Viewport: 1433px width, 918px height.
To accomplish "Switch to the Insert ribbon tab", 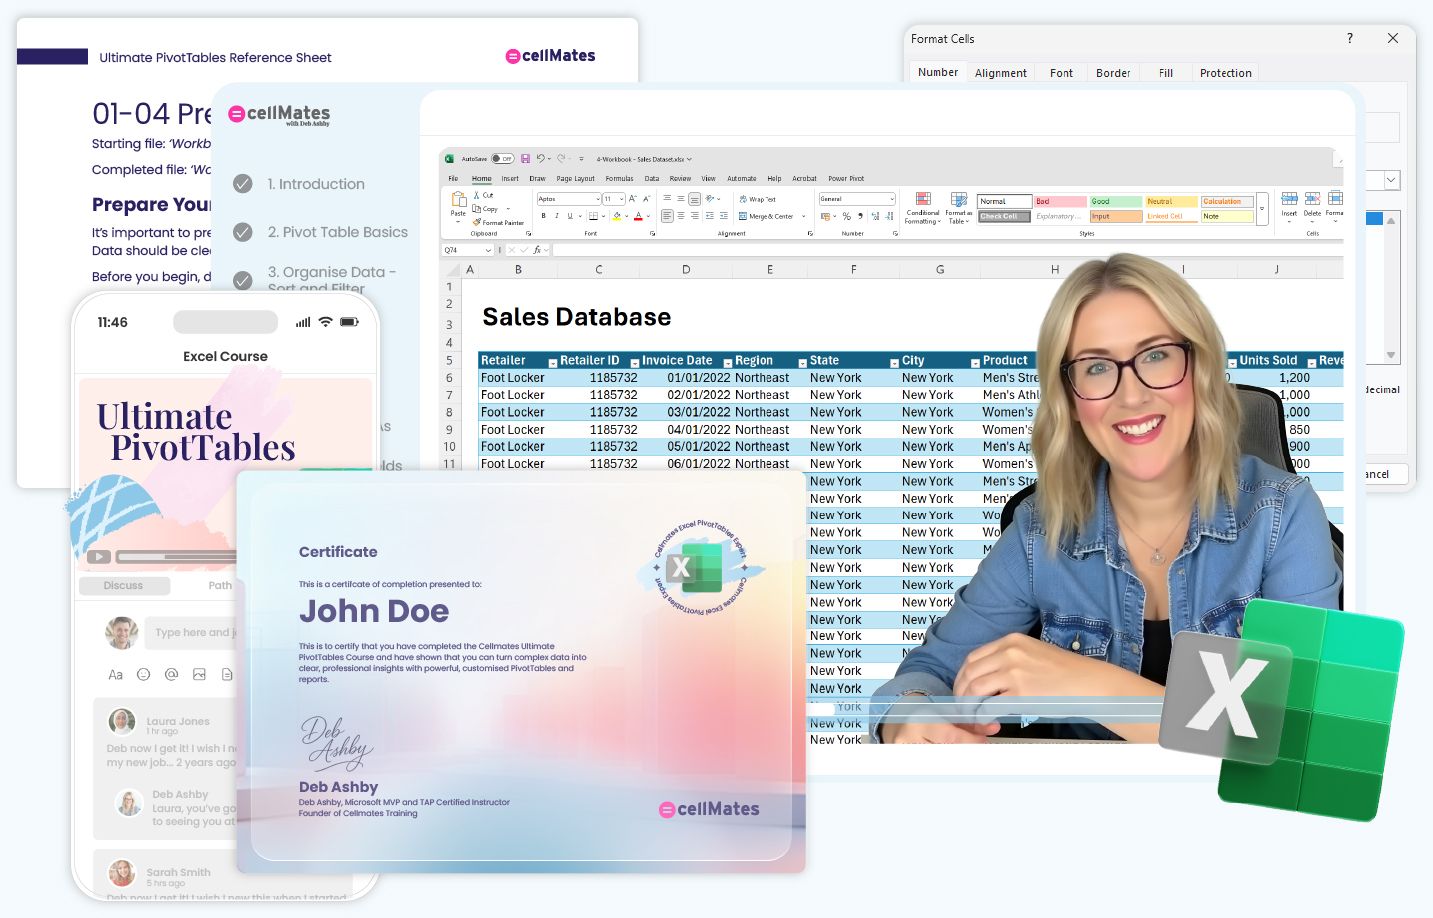I will [510, 179].
